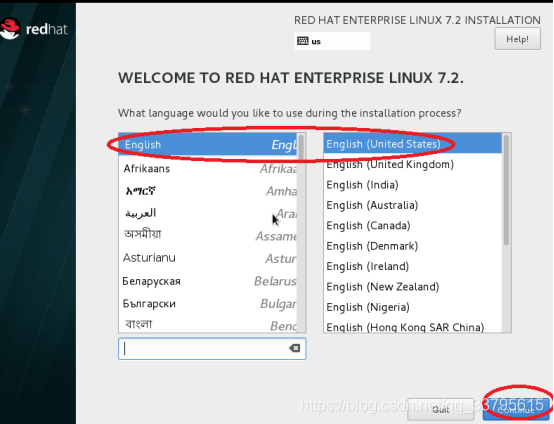Choose English (United States) locale
The height and width of the screenshot is (424, 554).
click(412, 144)
